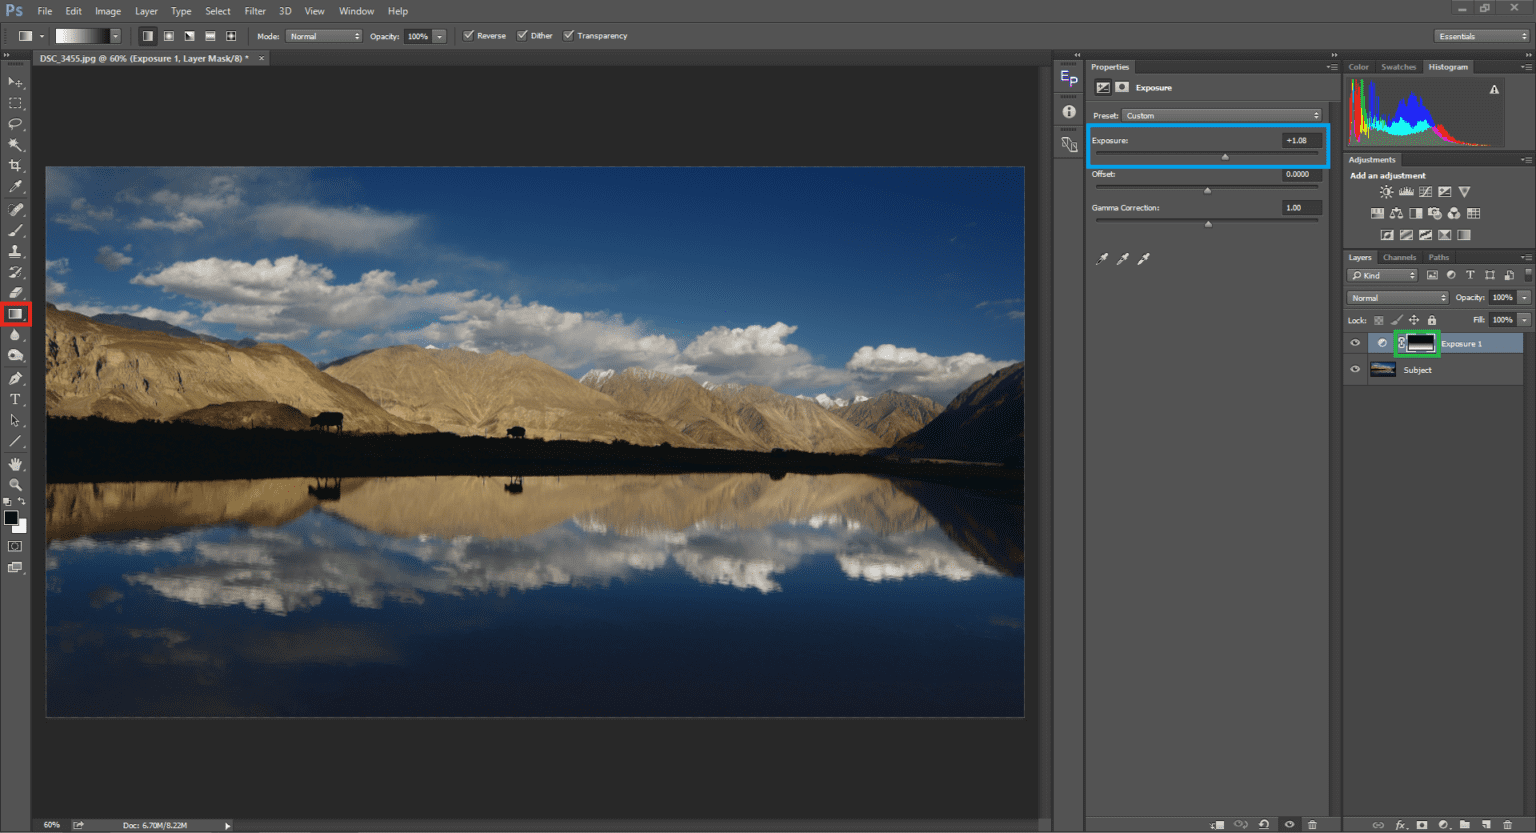Open the layer Opacity dropdown arrow
Screen dimensions: 1536x833
1524,297
